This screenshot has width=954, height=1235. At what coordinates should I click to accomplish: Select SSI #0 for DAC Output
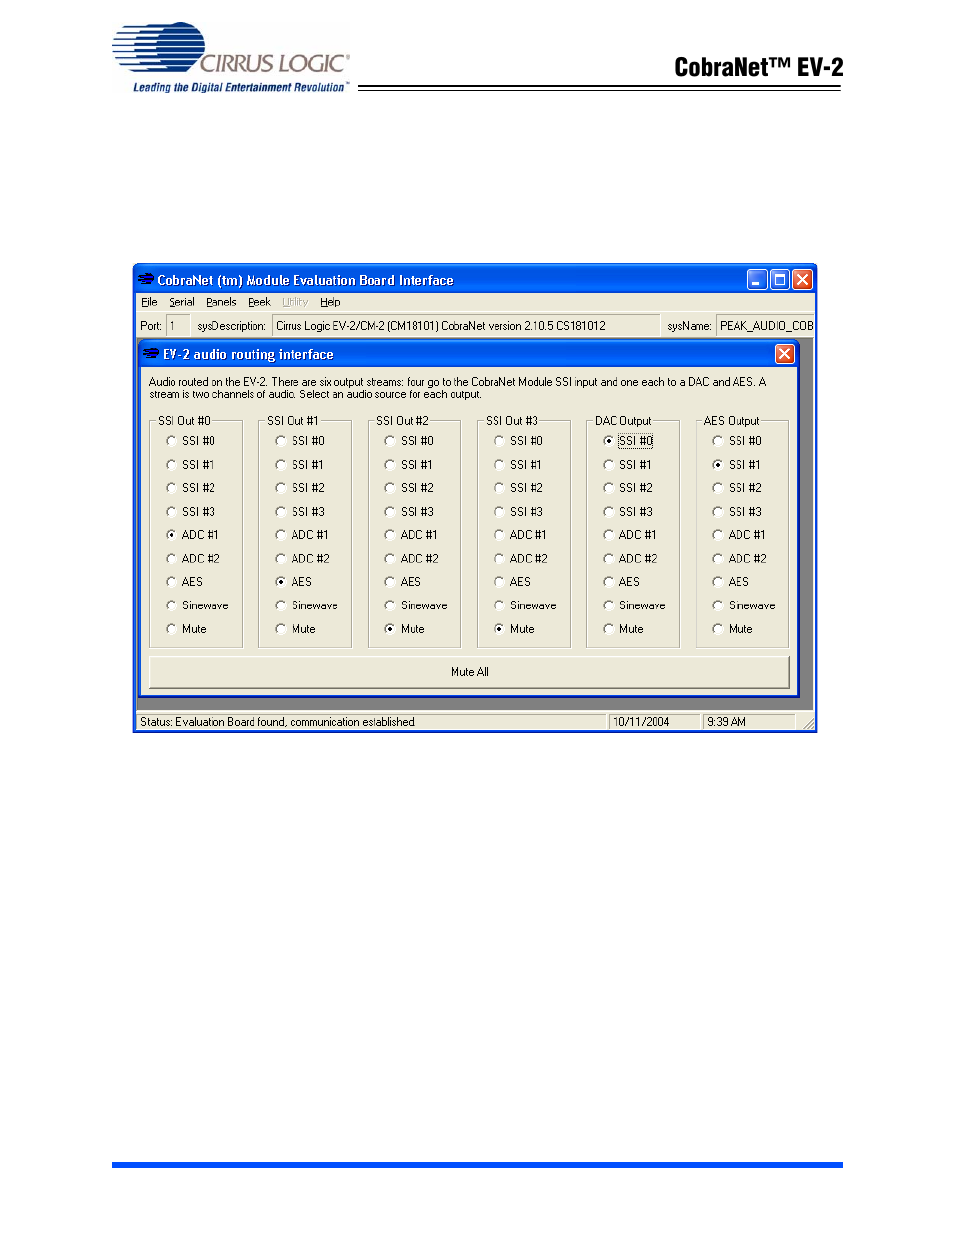click(x=608, y=441)
